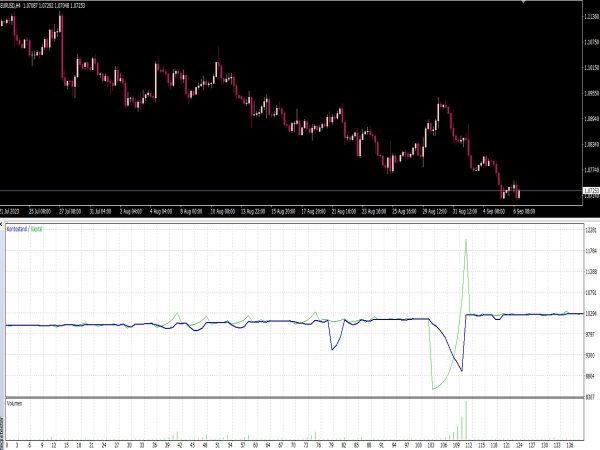Screen dimensions: 600x450
Task: Click the 2 Aug 04:00 time label
Action: (x=131, y=211)
